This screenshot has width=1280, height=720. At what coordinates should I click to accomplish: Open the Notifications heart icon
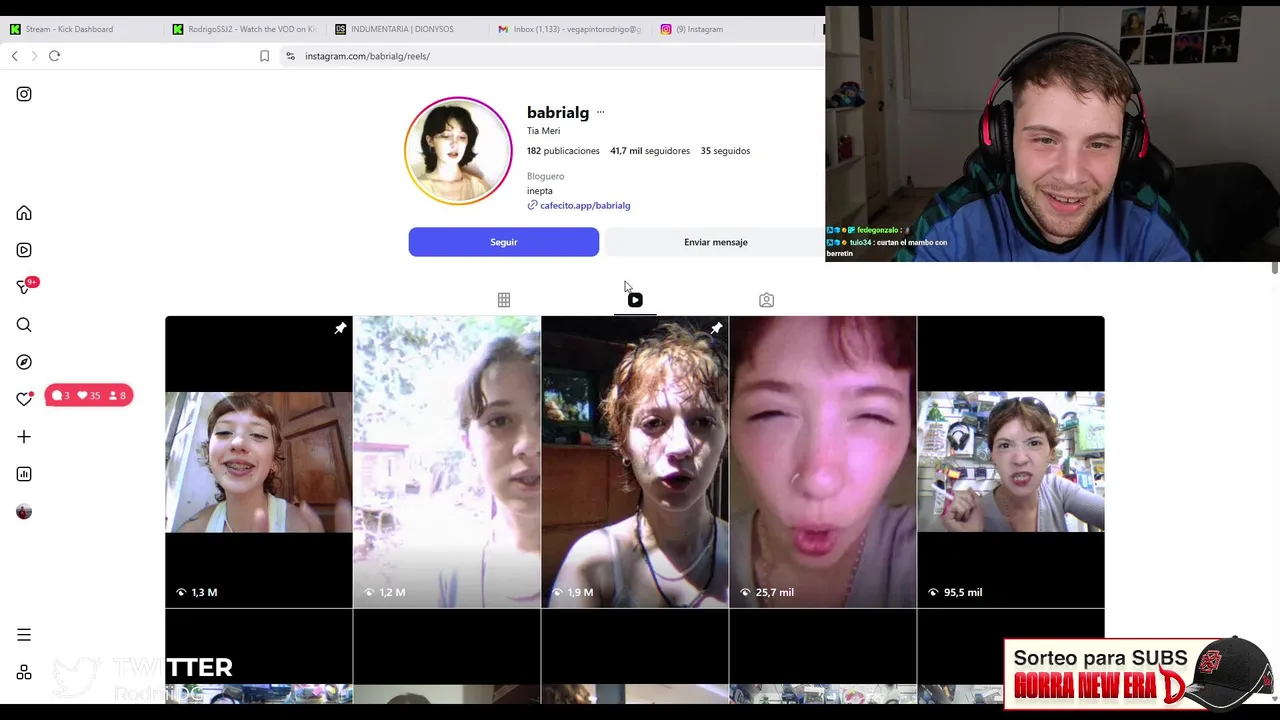[x=24, y=399]
